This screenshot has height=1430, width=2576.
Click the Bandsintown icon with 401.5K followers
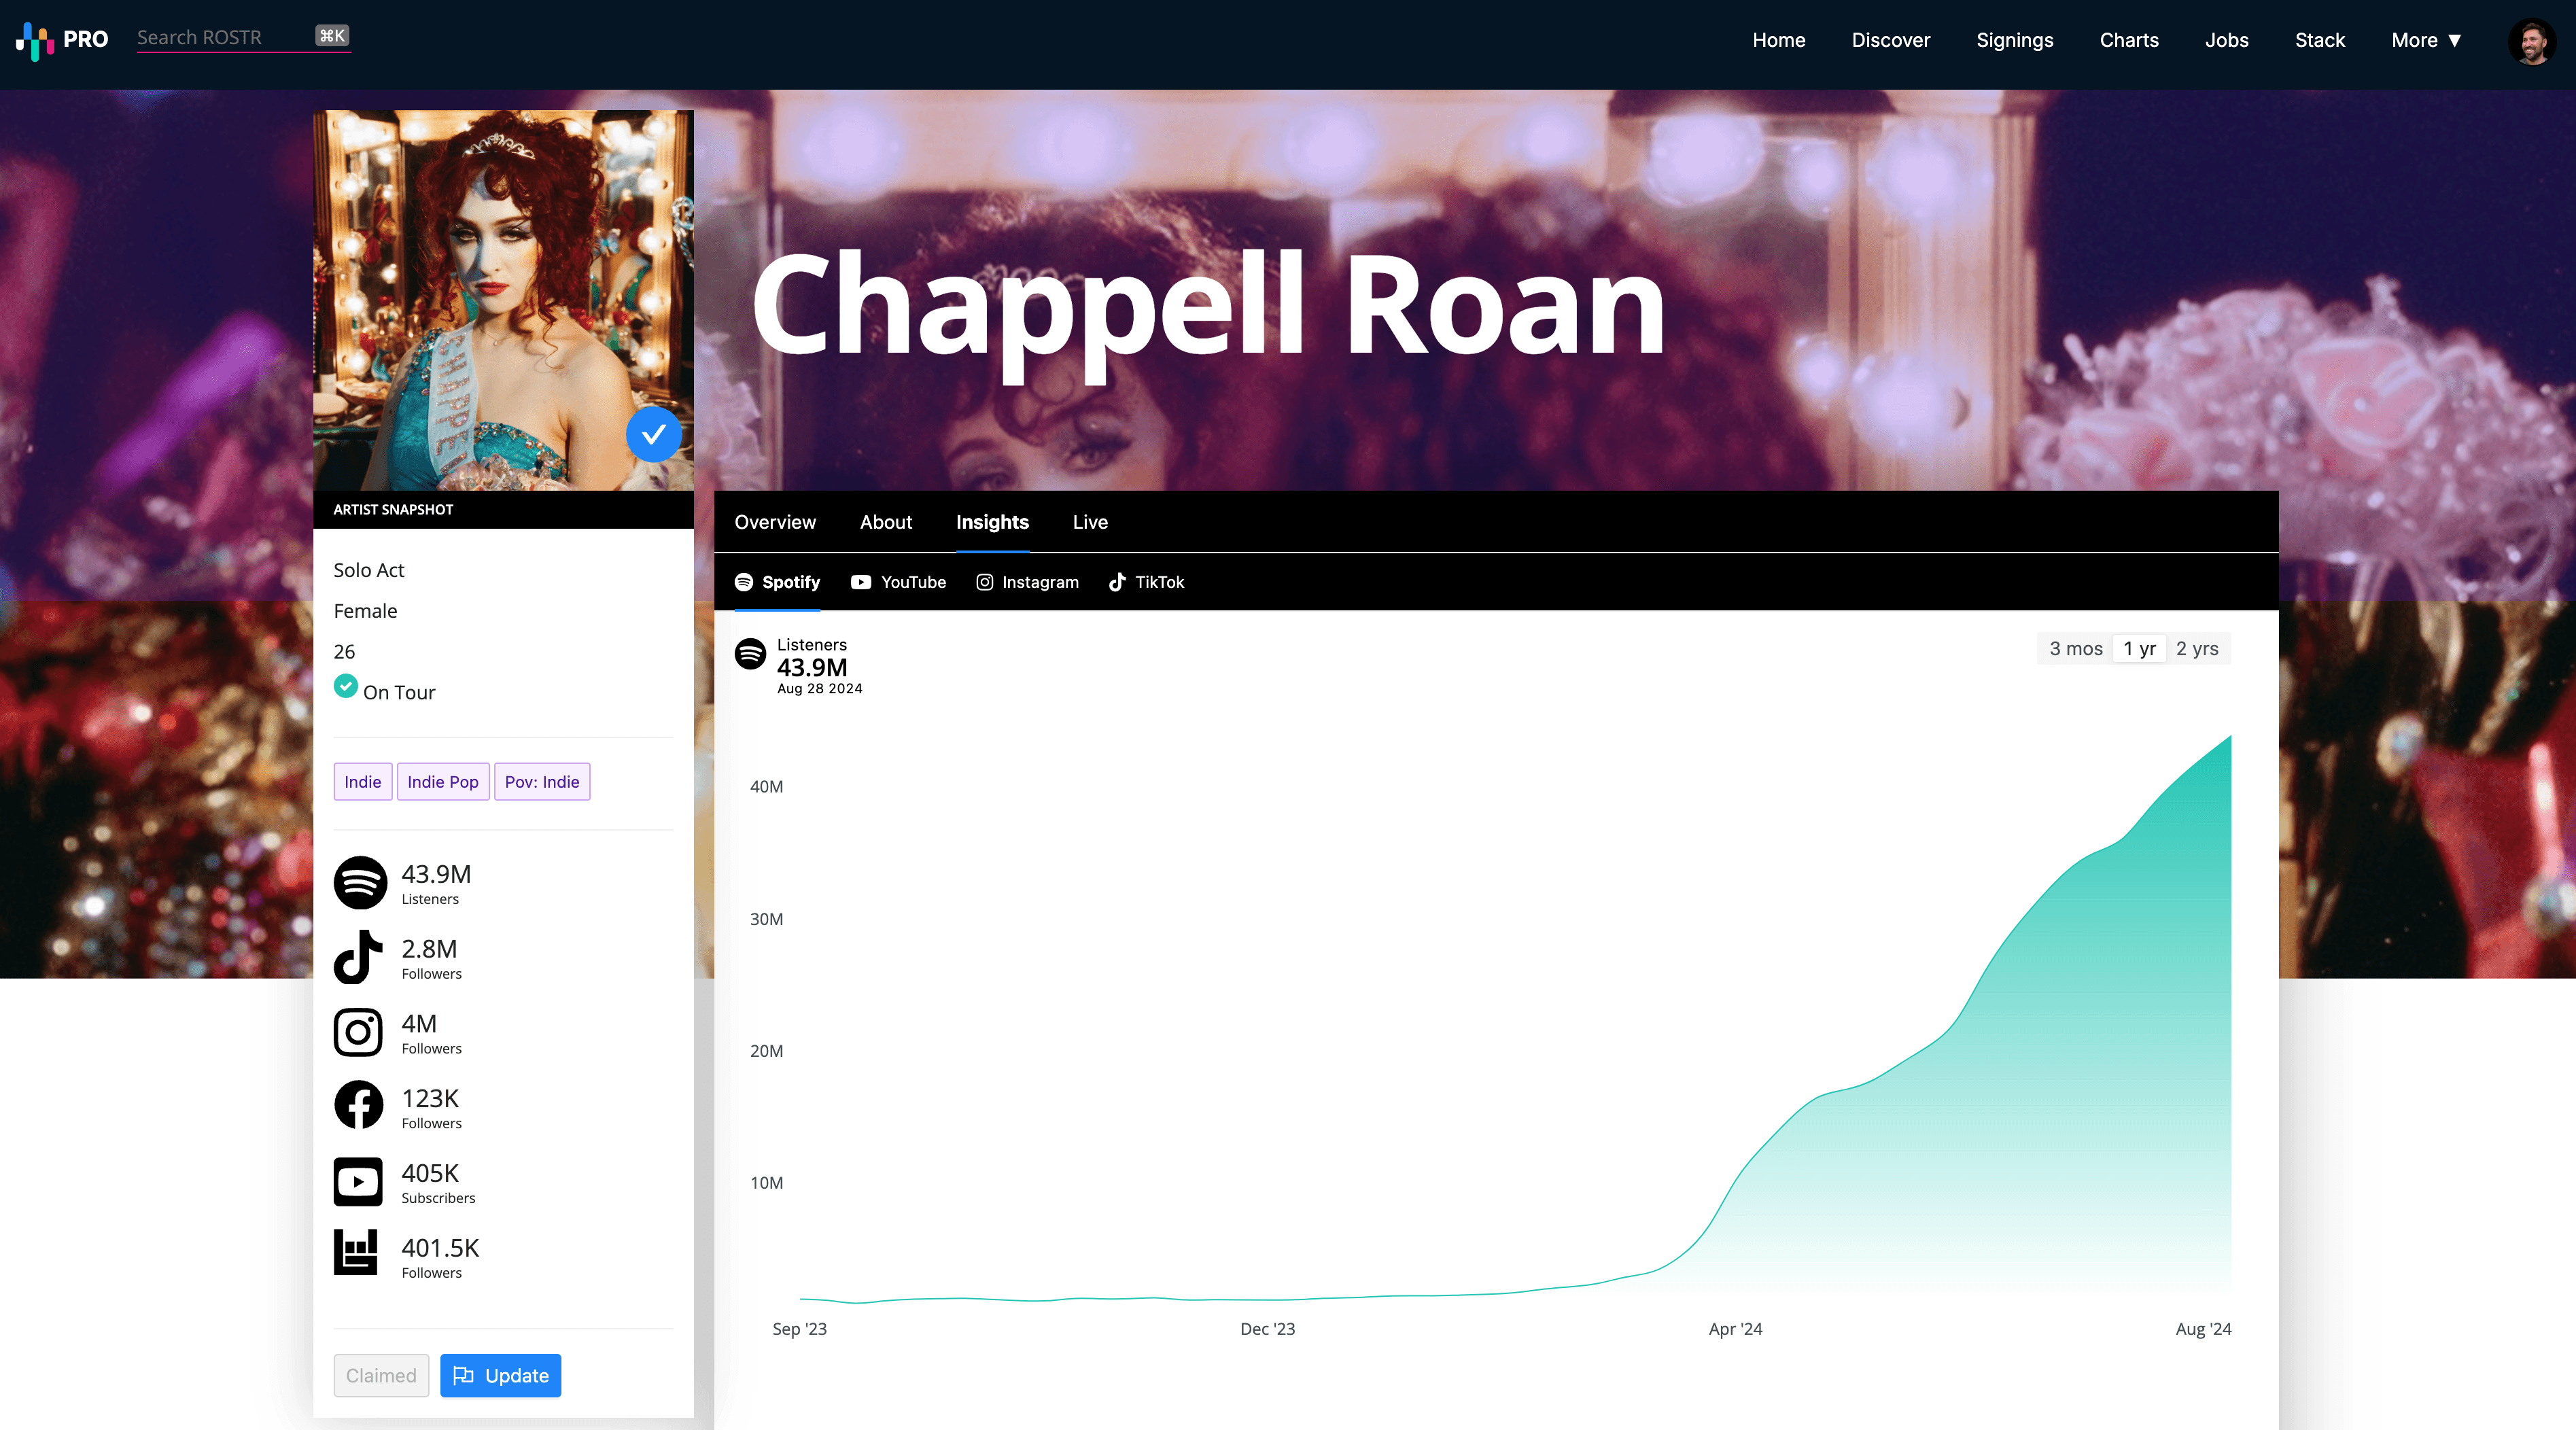coord(356,1253)
